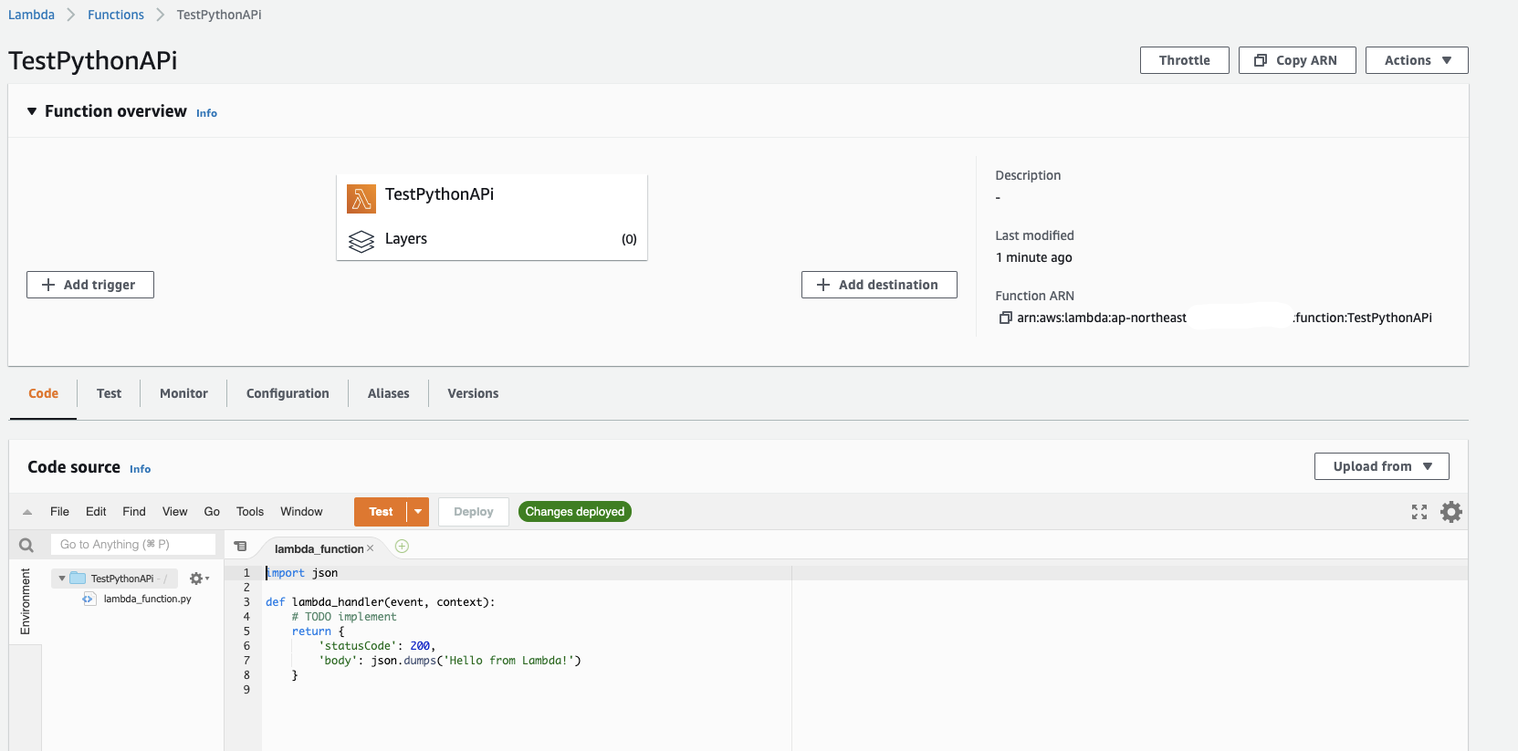Close the lambda_function editor tab
The width and height of the screenshot is (1518, 751).
click(x=370, y=548)
